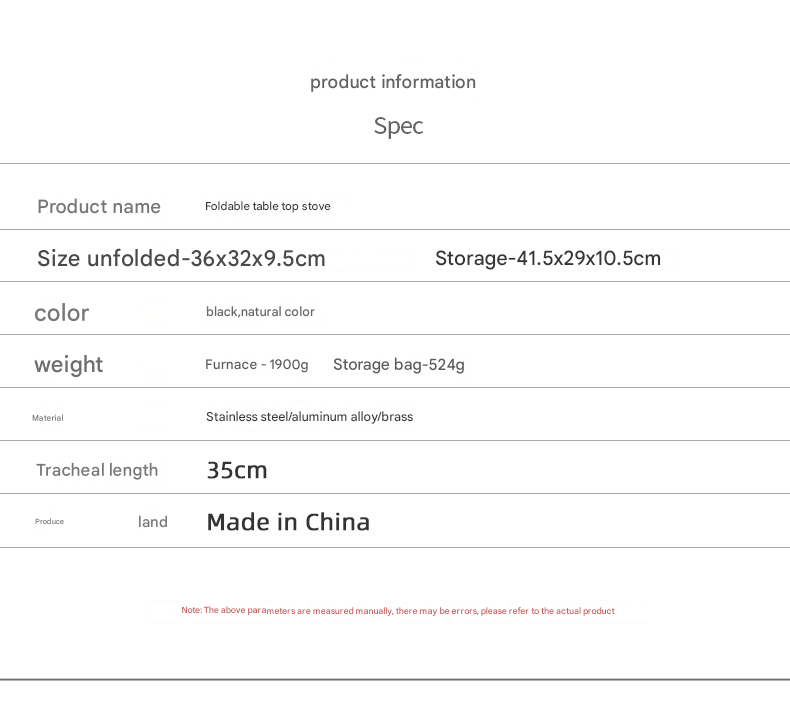Screen dimensions: 790x703
Task: Select the 'Tracheal length' label
Action: coord(97,470)
